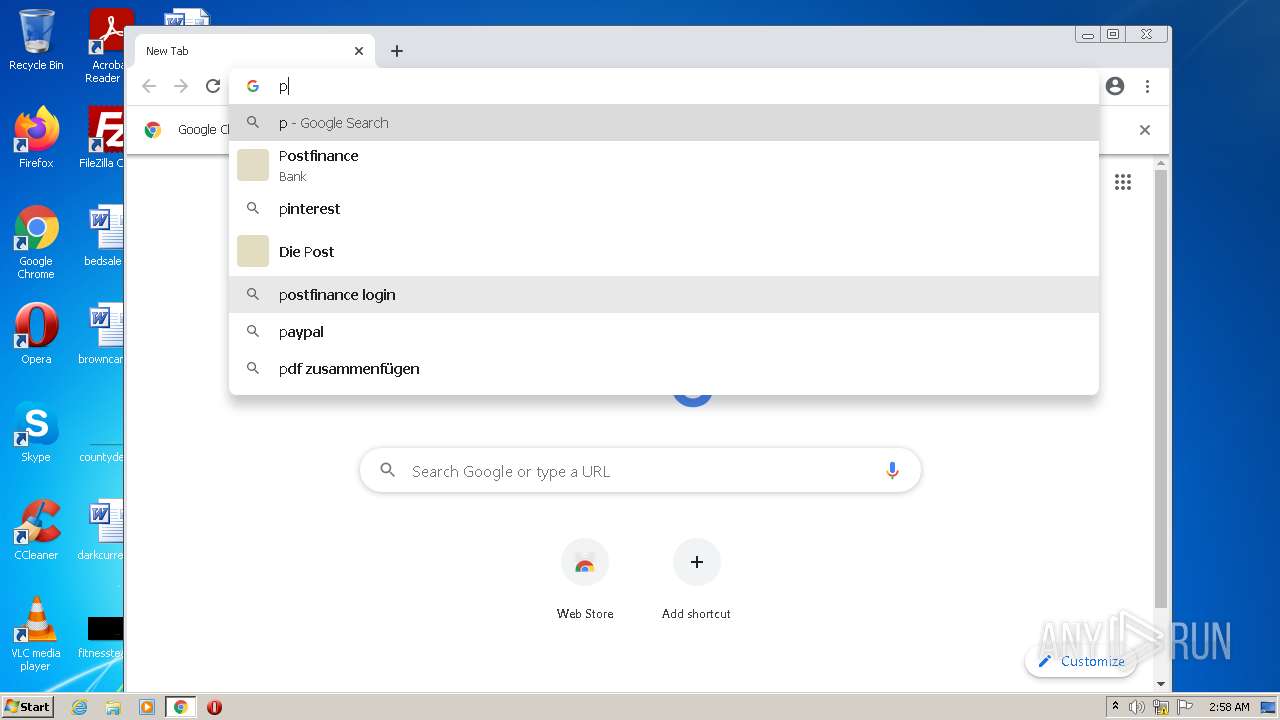Open the Recycle Bin desktop icon
The width and height of the screenshot is (1280, 720).
click(36, 41)
